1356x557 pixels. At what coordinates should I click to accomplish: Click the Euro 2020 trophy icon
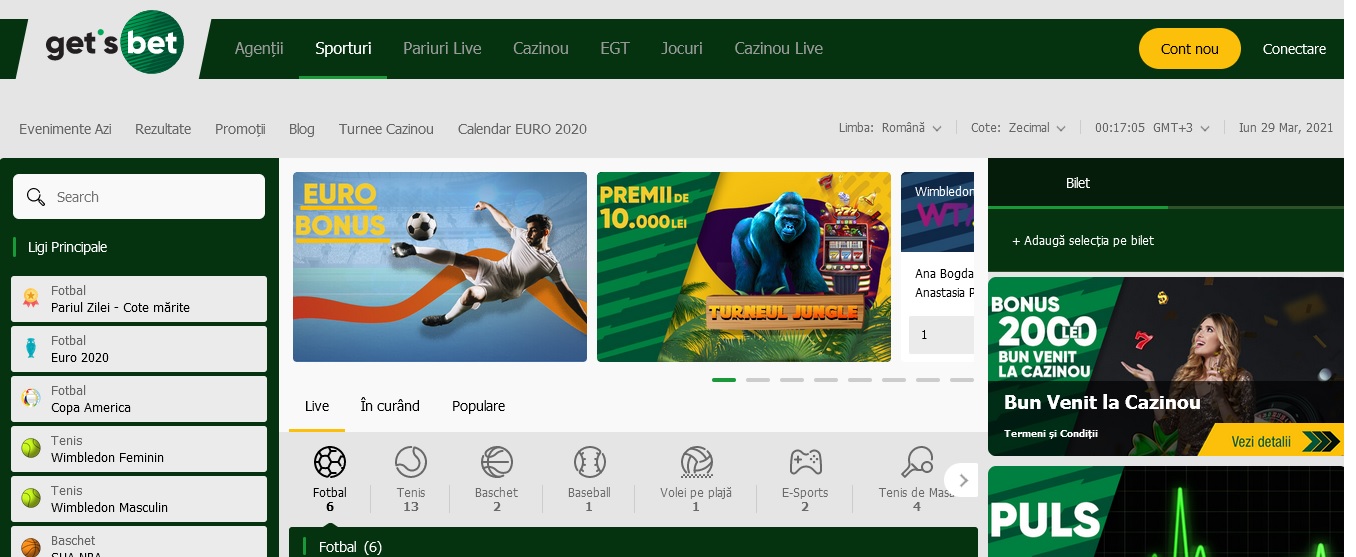pyautogui.click(x=31, y=348)
